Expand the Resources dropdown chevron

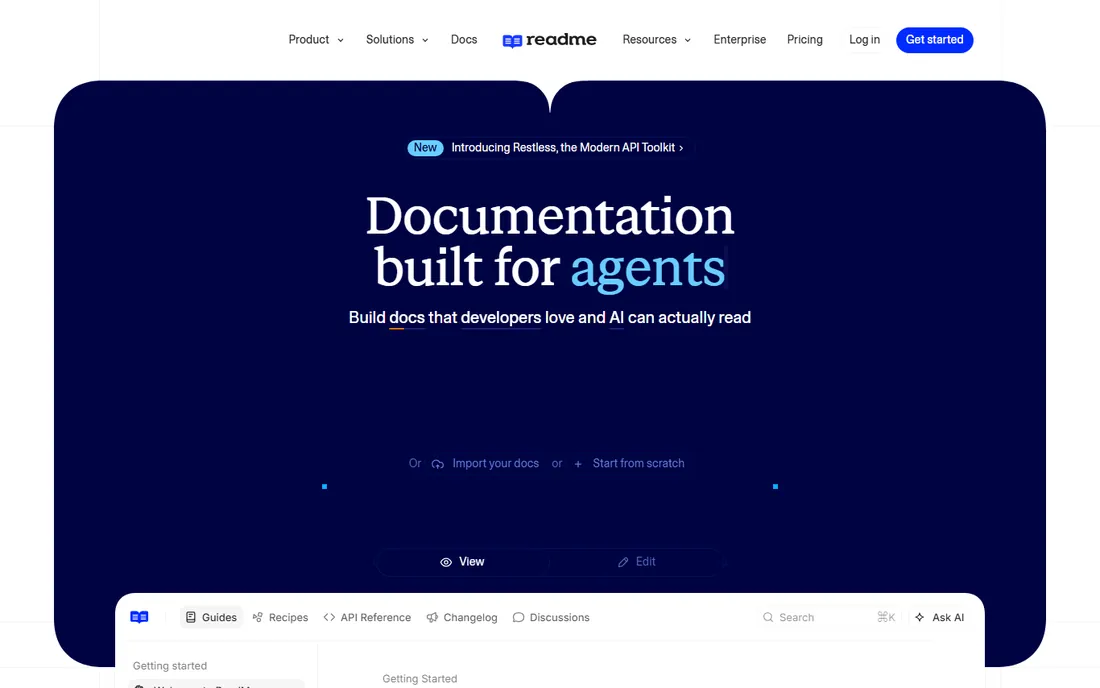point(688,41)
